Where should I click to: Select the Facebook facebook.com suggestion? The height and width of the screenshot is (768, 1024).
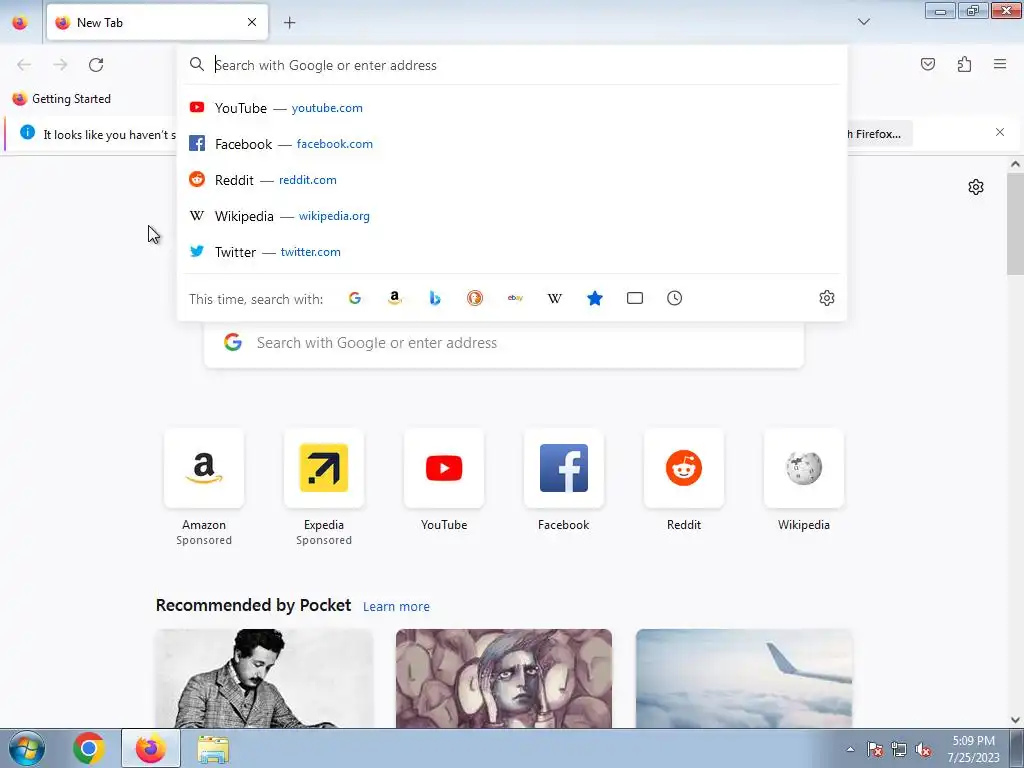[512, 144]
